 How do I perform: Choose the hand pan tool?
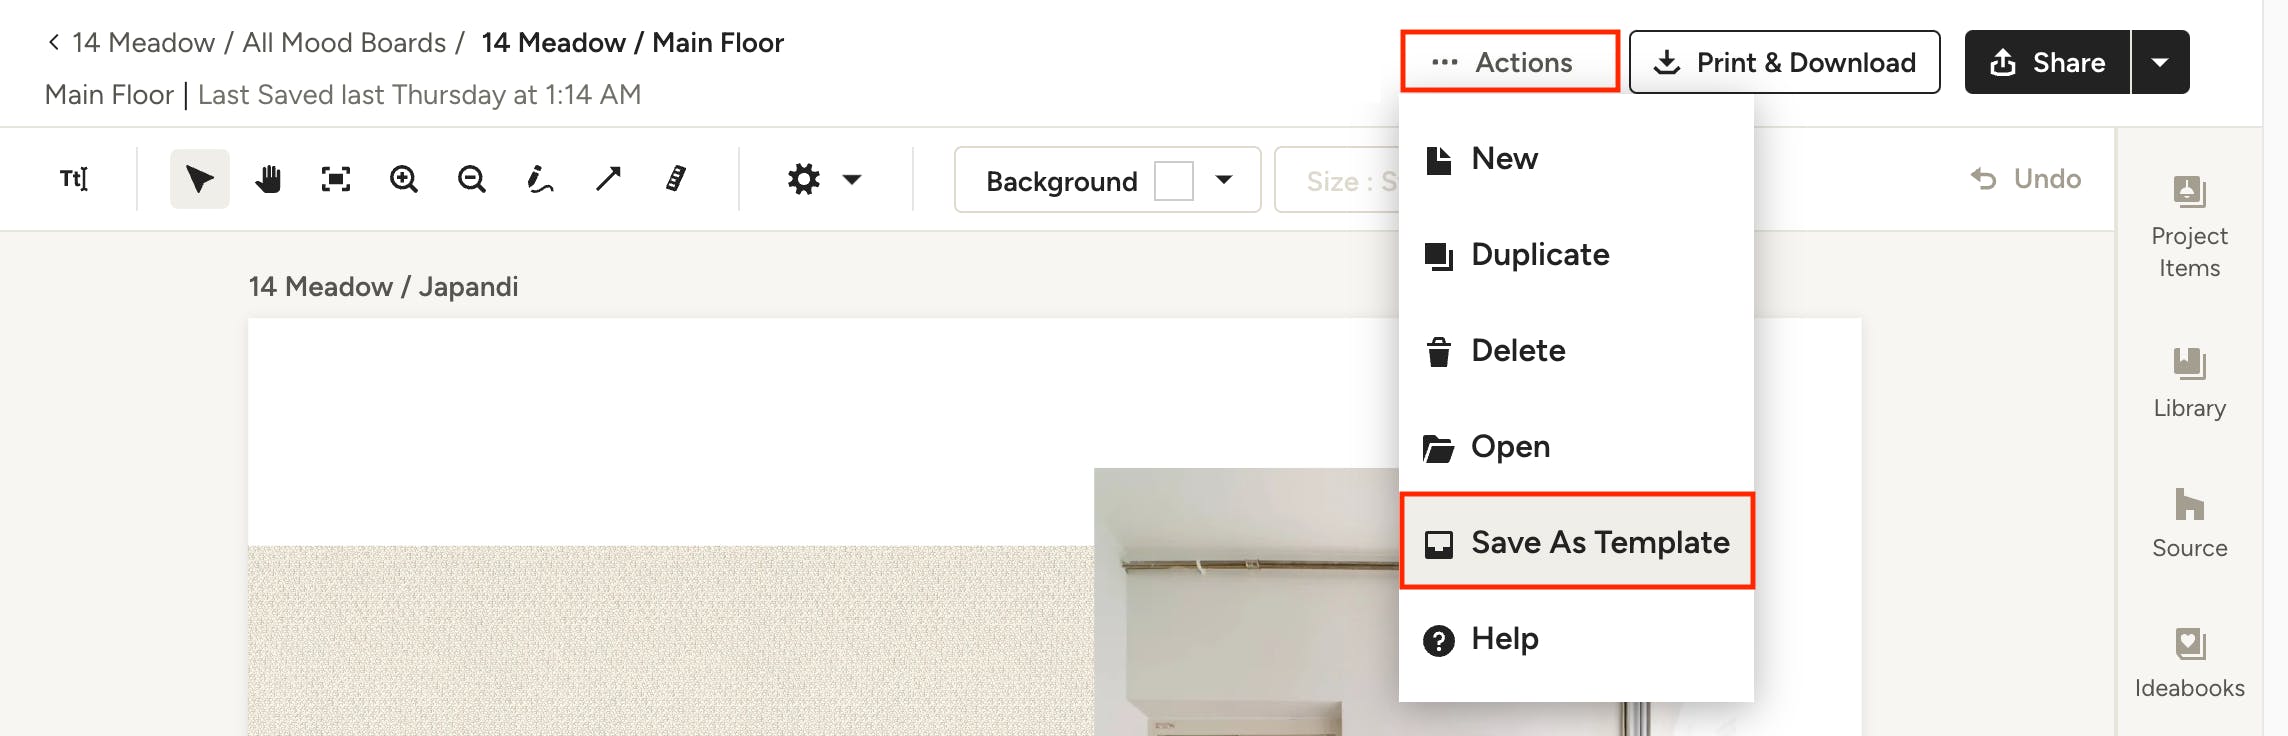pos(268,179)
